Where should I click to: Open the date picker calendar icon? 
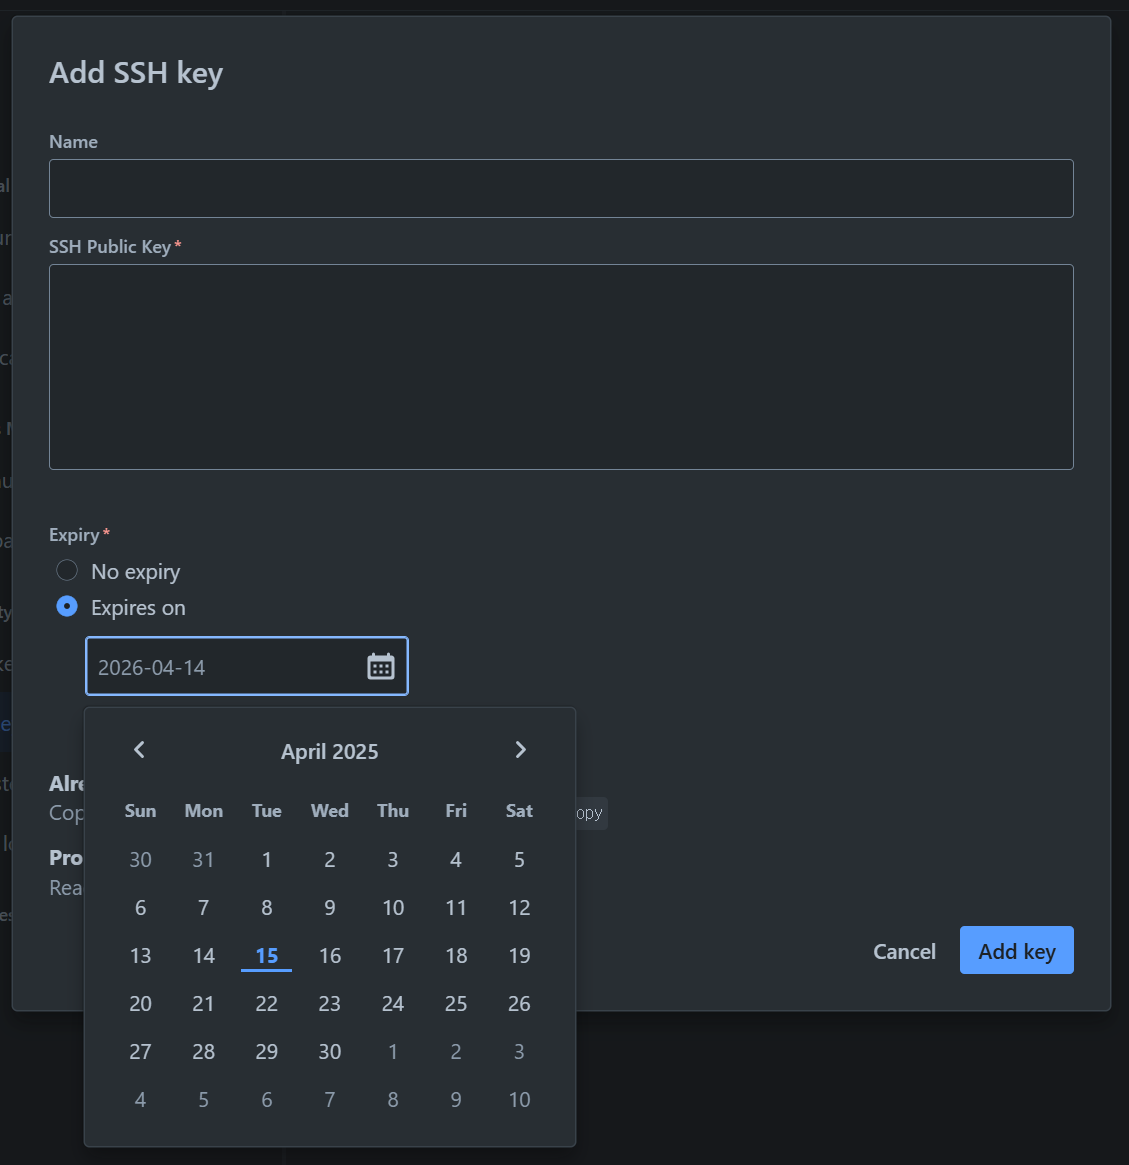(380, 665)
